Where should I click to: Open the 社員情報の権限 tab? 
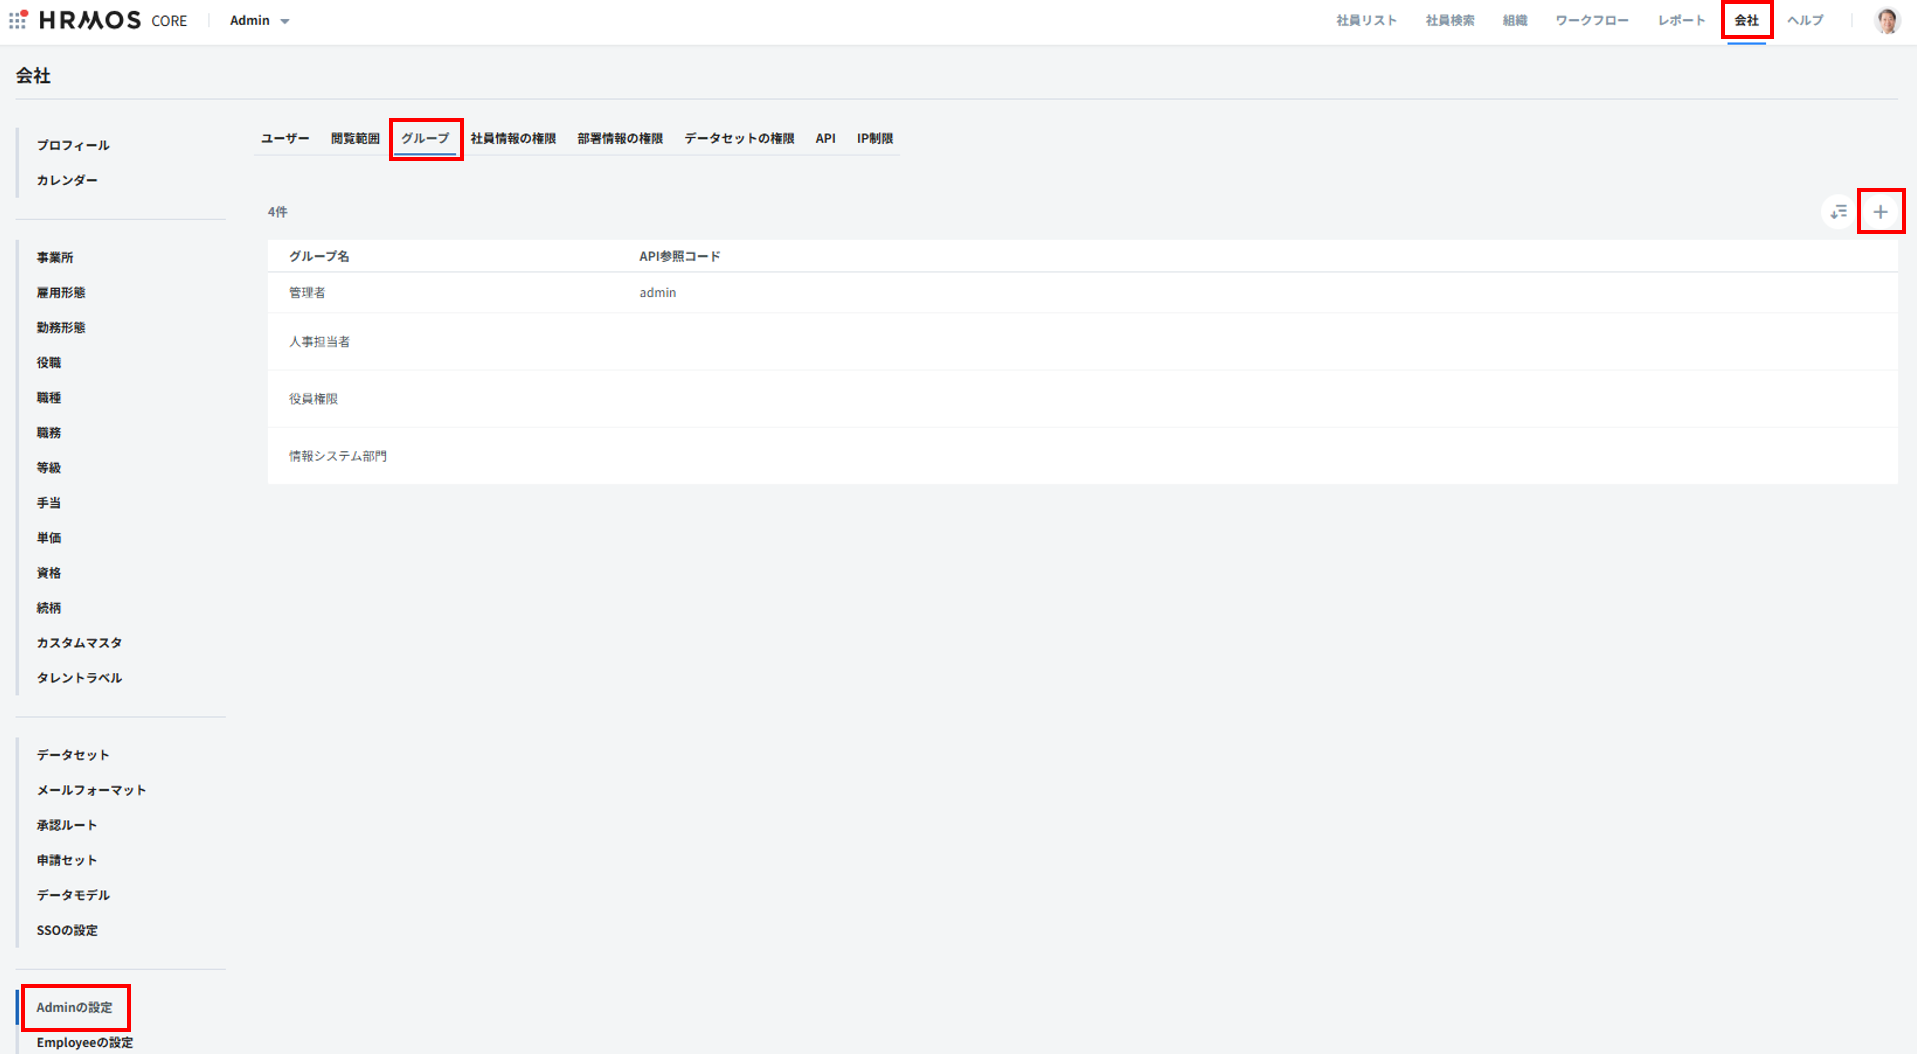(513, 139)
